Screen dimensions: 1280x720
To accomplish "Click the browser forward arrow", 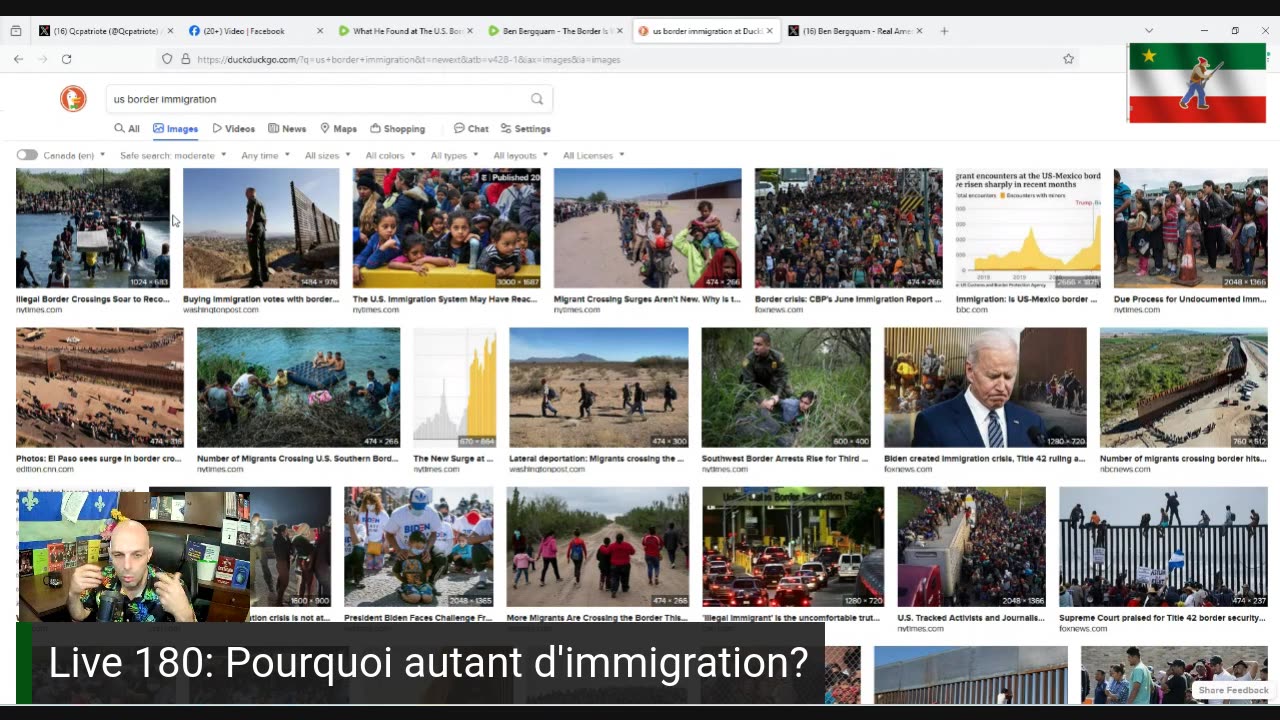I will pos(42,59).
